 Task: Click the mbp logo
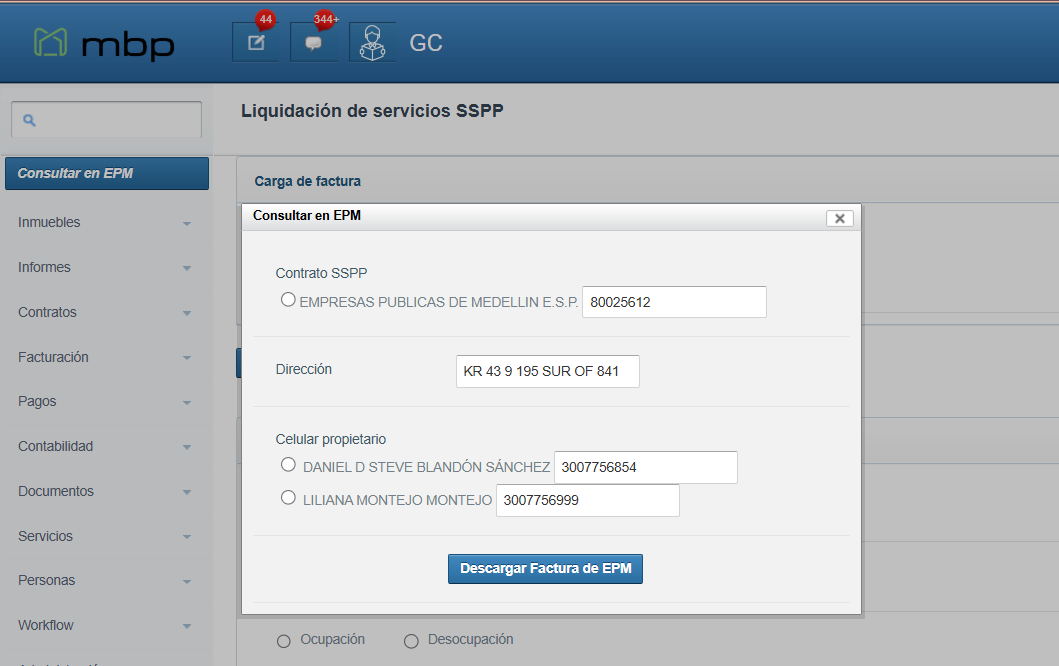point(104,43)
